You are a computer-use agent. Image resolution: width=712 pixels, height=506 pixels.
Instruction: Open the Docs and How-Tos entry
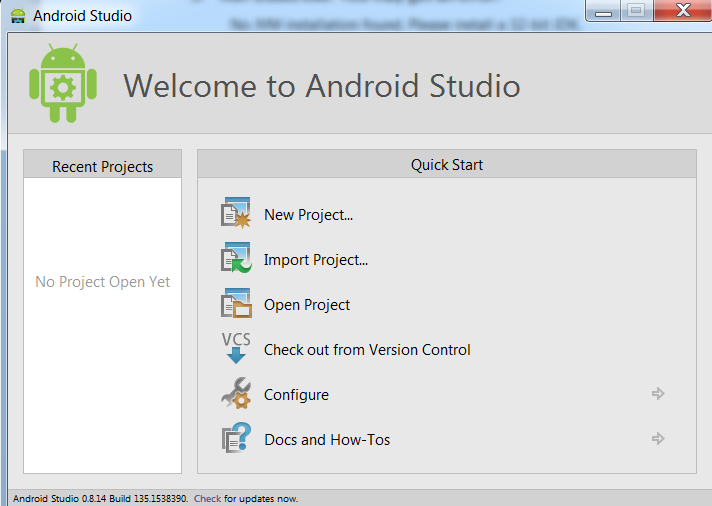coord(327,440)
